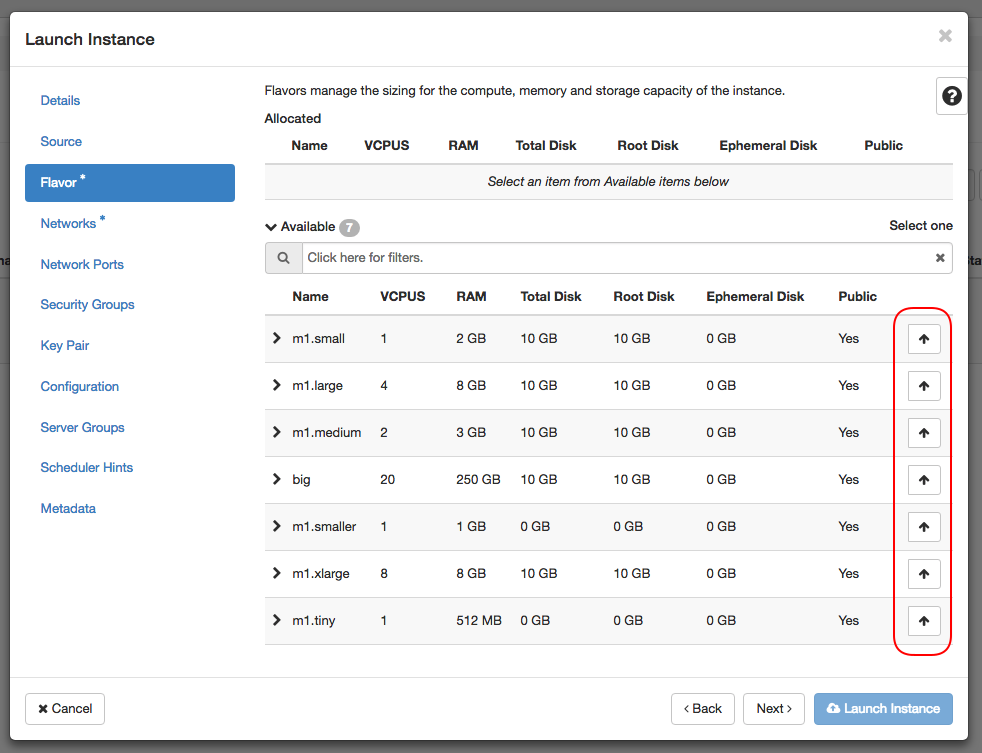Image resolution: width=982 pixels, height=753 pixels.
Task: Click the m1.small flavor name
Action: point(318,338)
